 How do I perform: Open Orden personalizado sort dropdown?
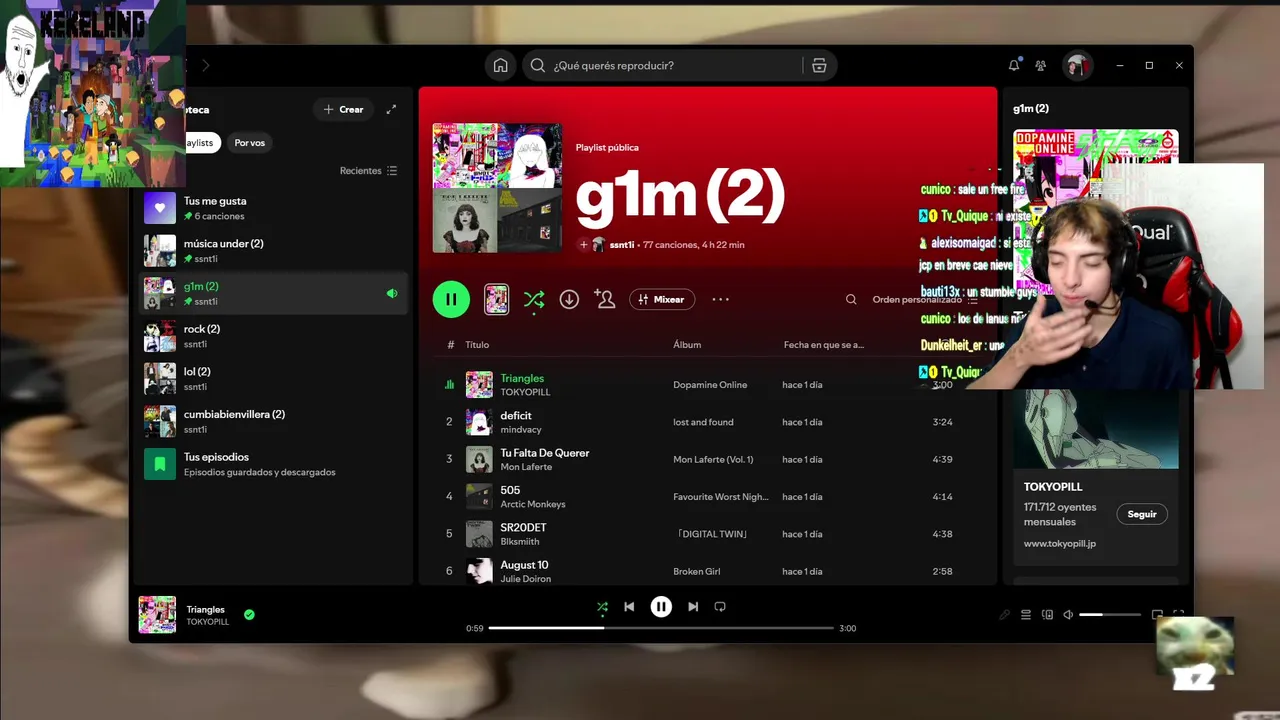[925, 299]
